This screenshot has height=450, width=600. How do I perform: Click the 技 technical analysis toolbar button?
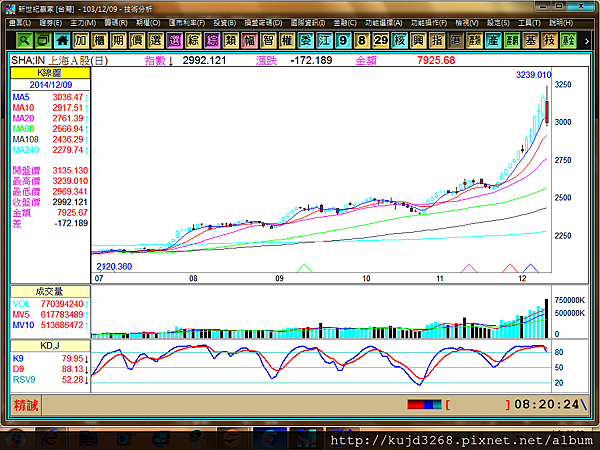point(549,40)
